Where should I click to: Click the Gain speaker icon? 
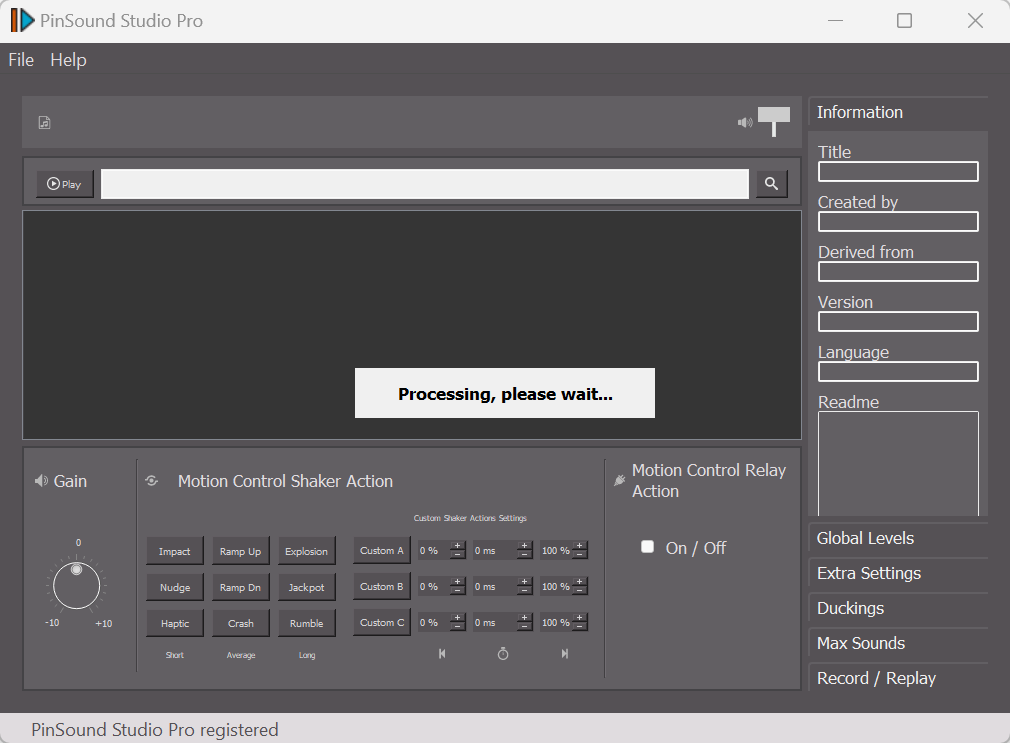pos(41,481)
